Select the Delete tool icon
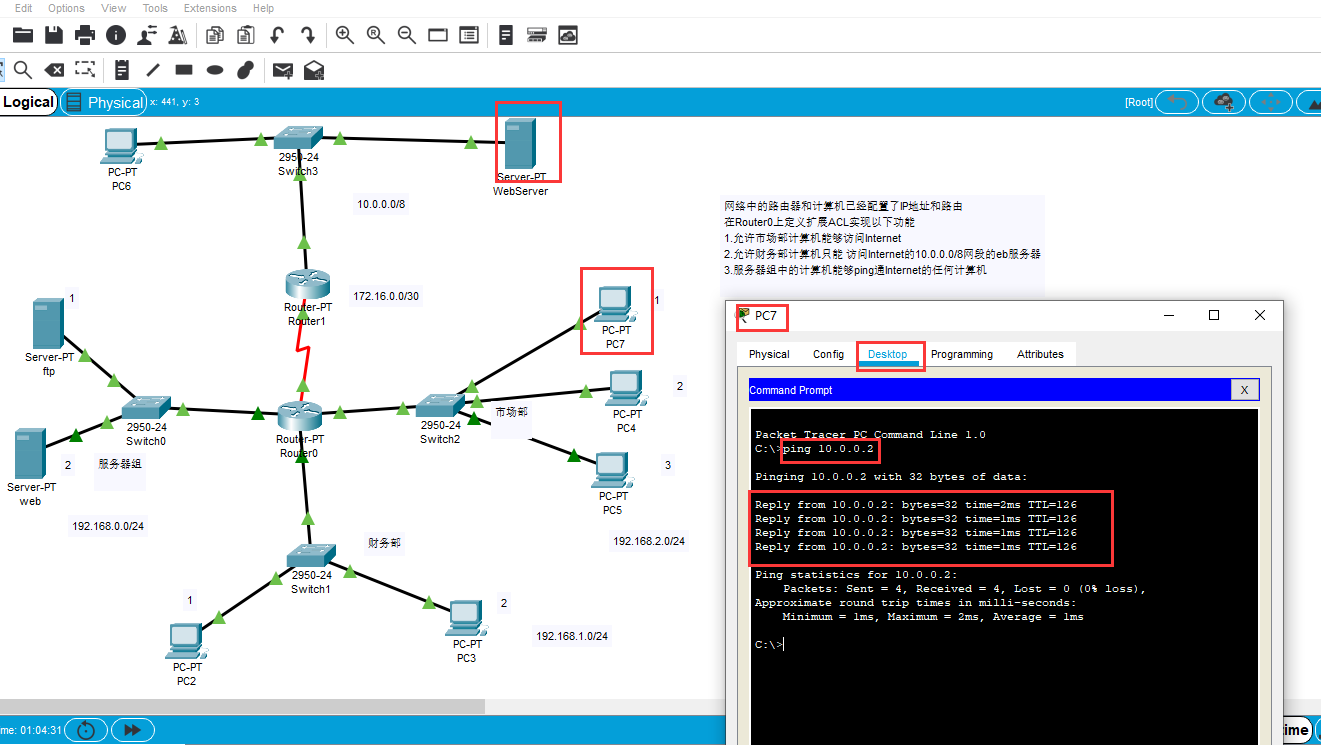 click(x=54, y=70)
